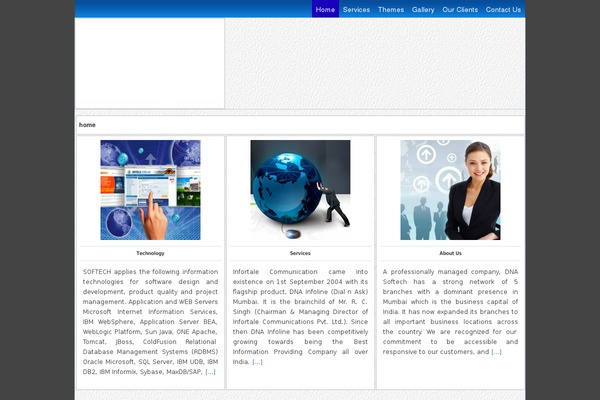
Task: Open the Home menu item
Action: click(x=325, y=9)
